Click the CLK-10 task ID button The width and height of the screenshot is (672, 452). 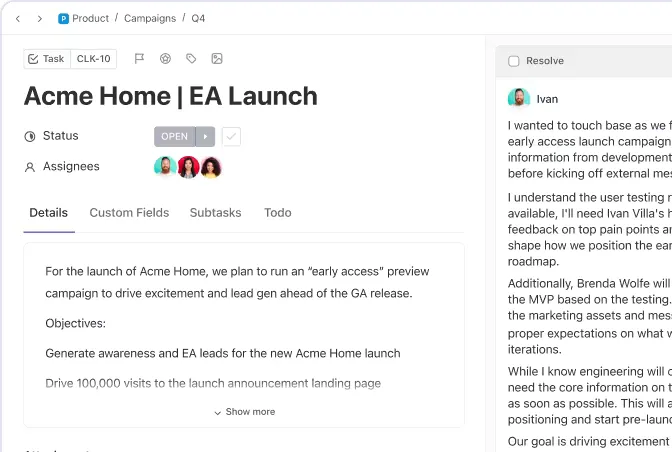93,59
